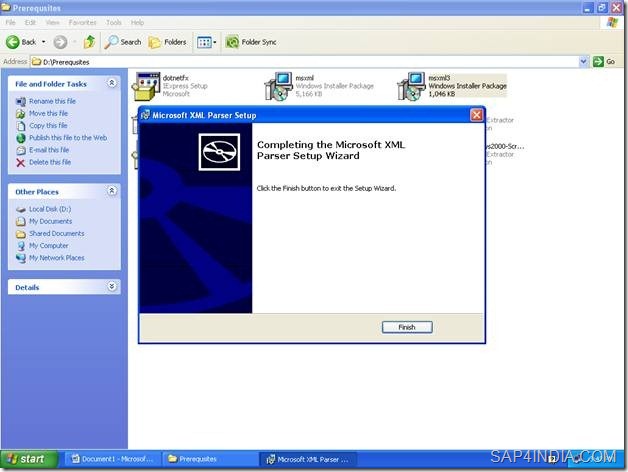
Task: Open My Network Places link
Action: (x=56, y=258)
